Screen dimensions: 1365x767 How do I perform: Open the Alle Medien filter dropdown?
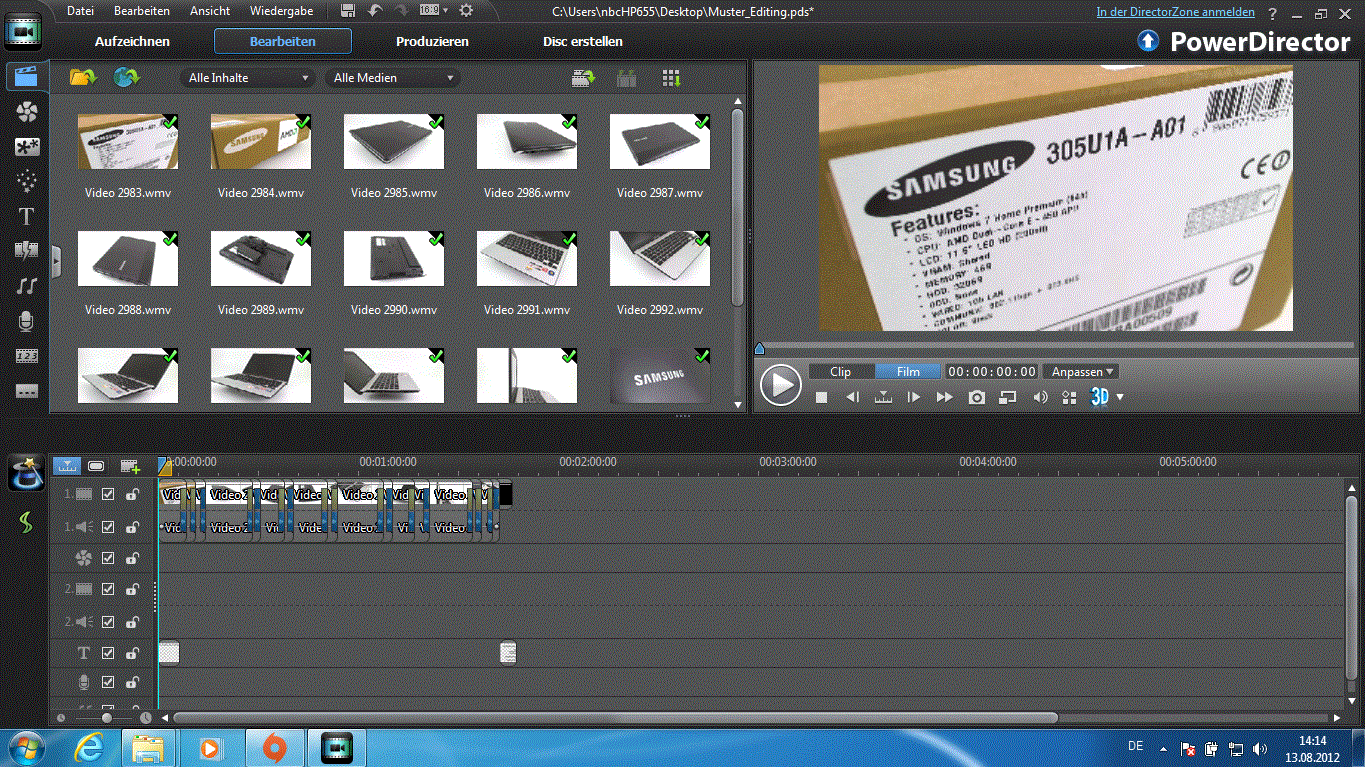point(393,77)
